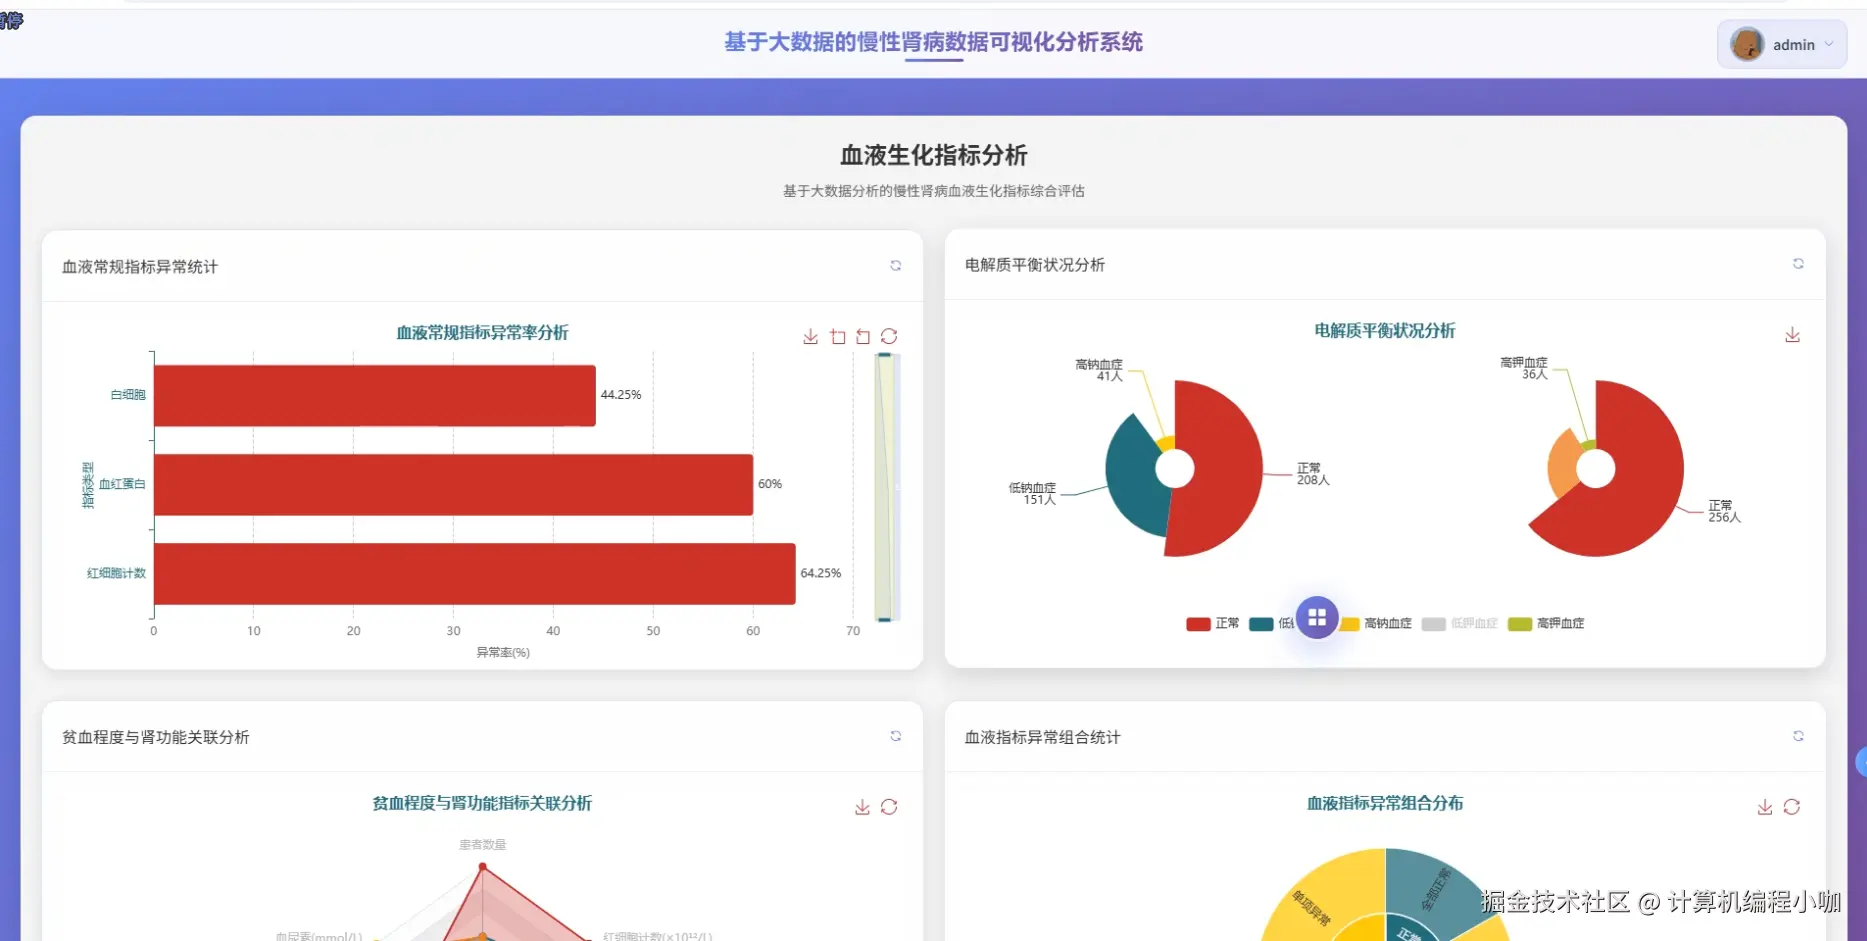
Task: Refresh the 血液常规指标异常统计 card
Action: (896, 266)
